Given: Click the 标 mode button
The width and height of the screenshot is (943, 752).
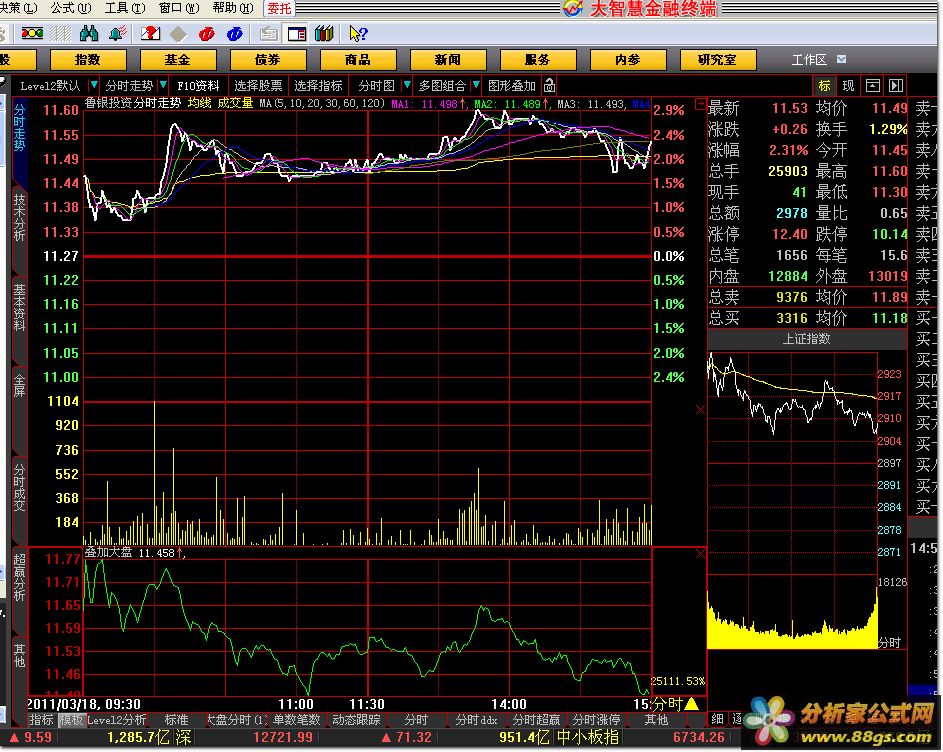Looking at the screenshot, I should pyautogui.click(x=824, y=85).
